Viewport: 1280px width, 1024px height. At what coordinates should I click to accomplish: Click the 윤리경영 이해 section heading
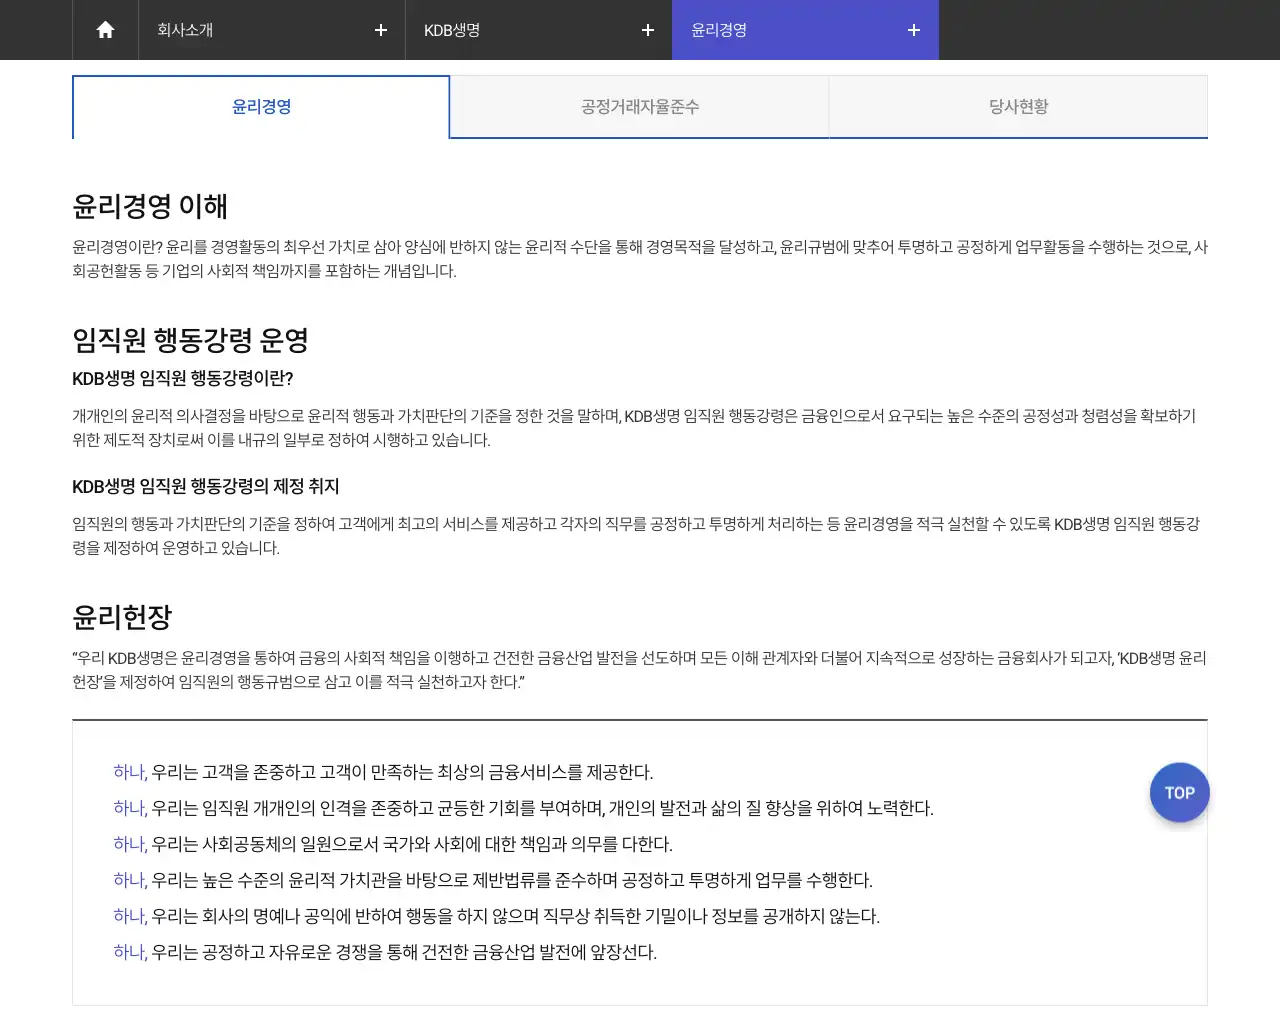150,206
